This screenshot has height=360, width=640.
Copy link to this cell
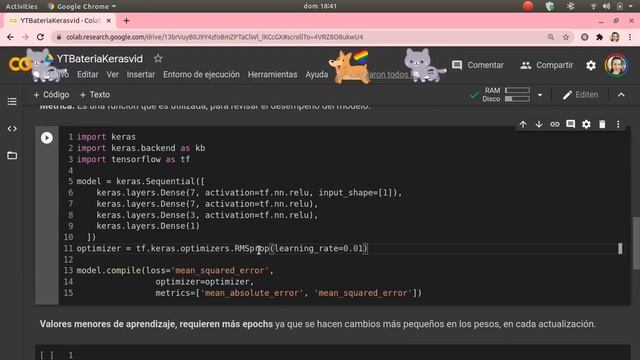[554, 124]
